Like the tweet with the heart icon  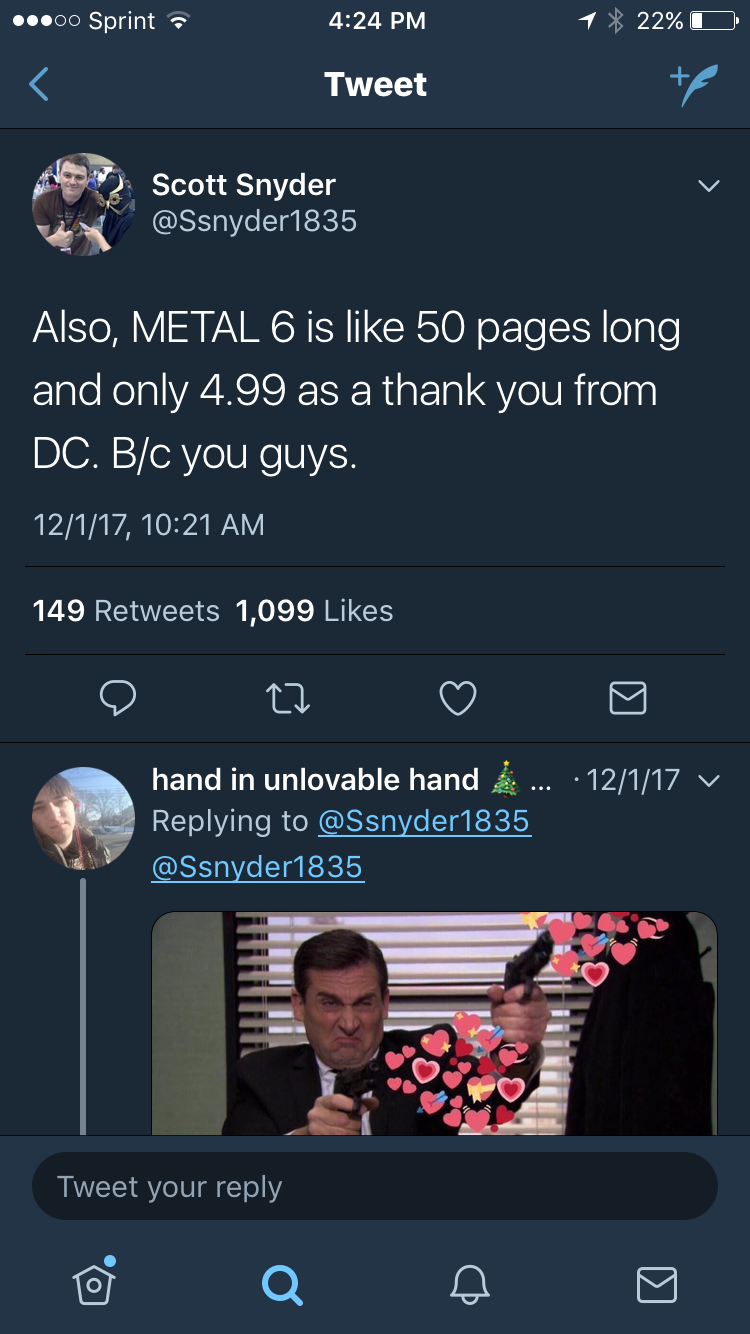458,698
